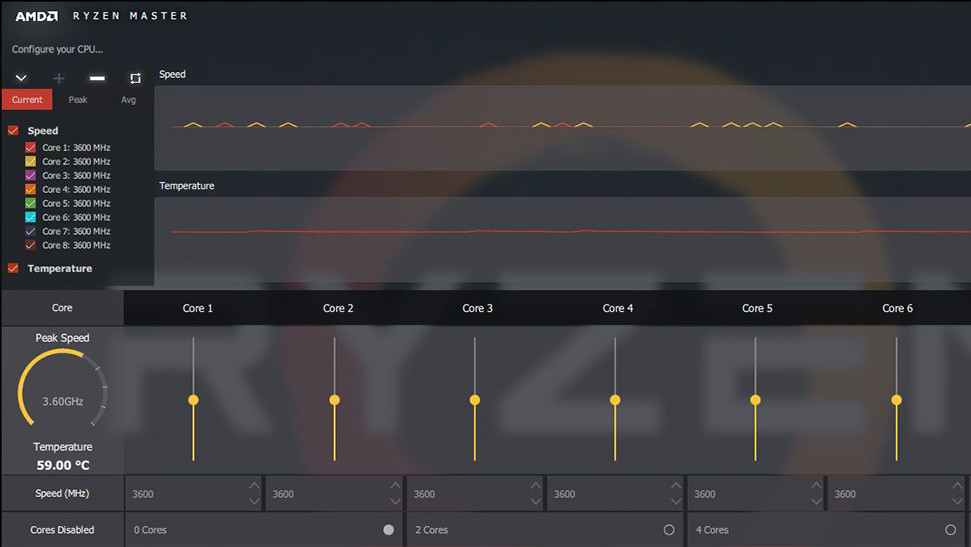Screen dimensions: 971x547
Task: Click the Core 4 slider handle
Action: point(615,400)
